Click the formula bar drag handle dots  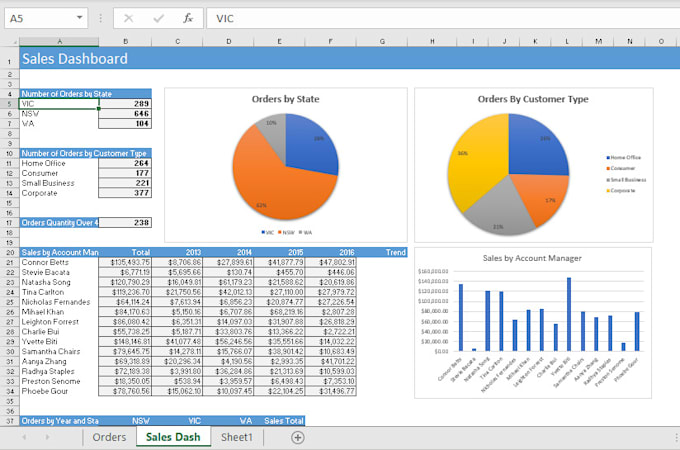coord(101,18)
